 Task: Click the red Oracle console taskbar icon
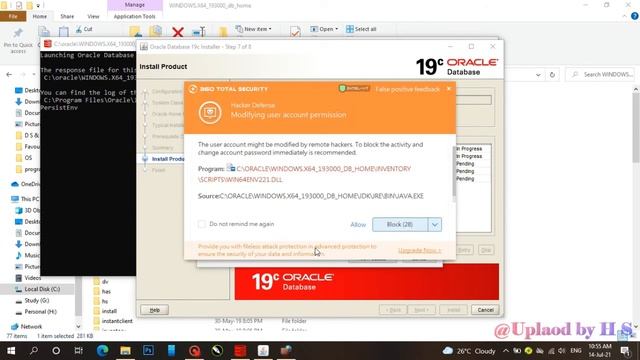(x=240, y=351)
